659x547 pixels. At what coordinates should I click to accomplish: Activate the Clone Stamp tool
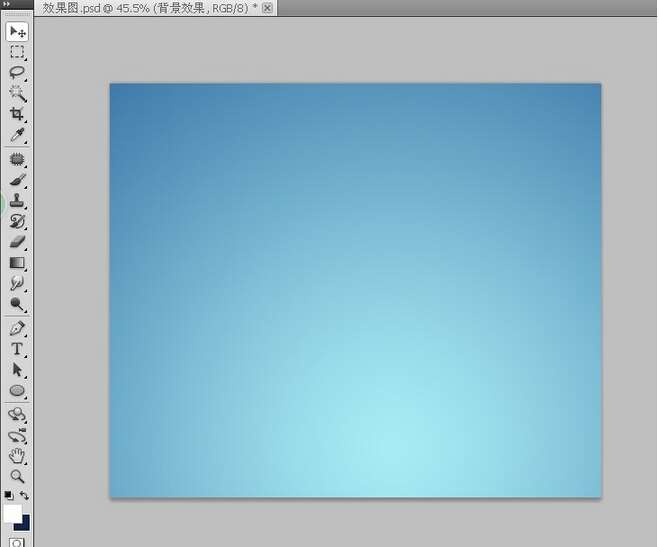pos(17,201)
